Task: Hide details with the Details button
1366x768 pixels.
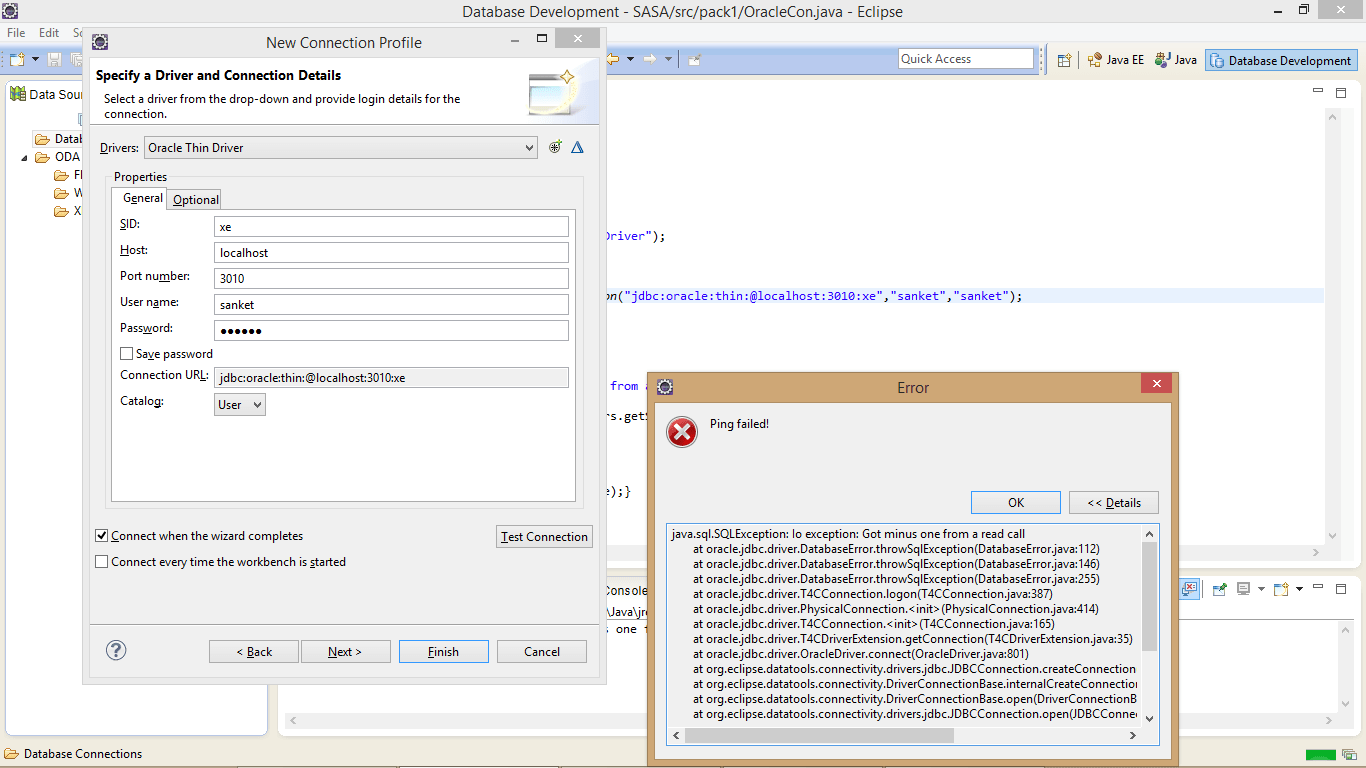Action: pos(1113,502)
